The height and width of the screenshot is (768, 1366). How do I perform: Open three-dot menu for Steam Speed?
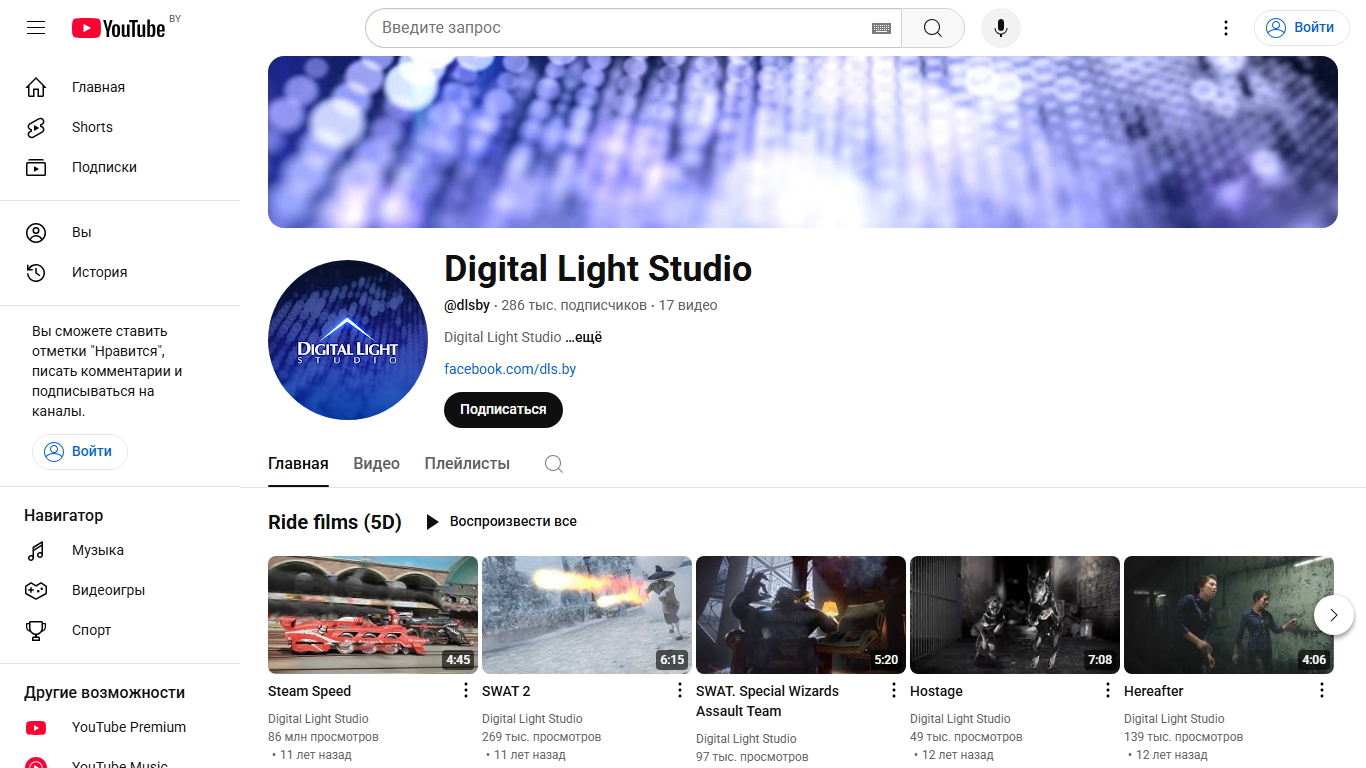[466, 690]
